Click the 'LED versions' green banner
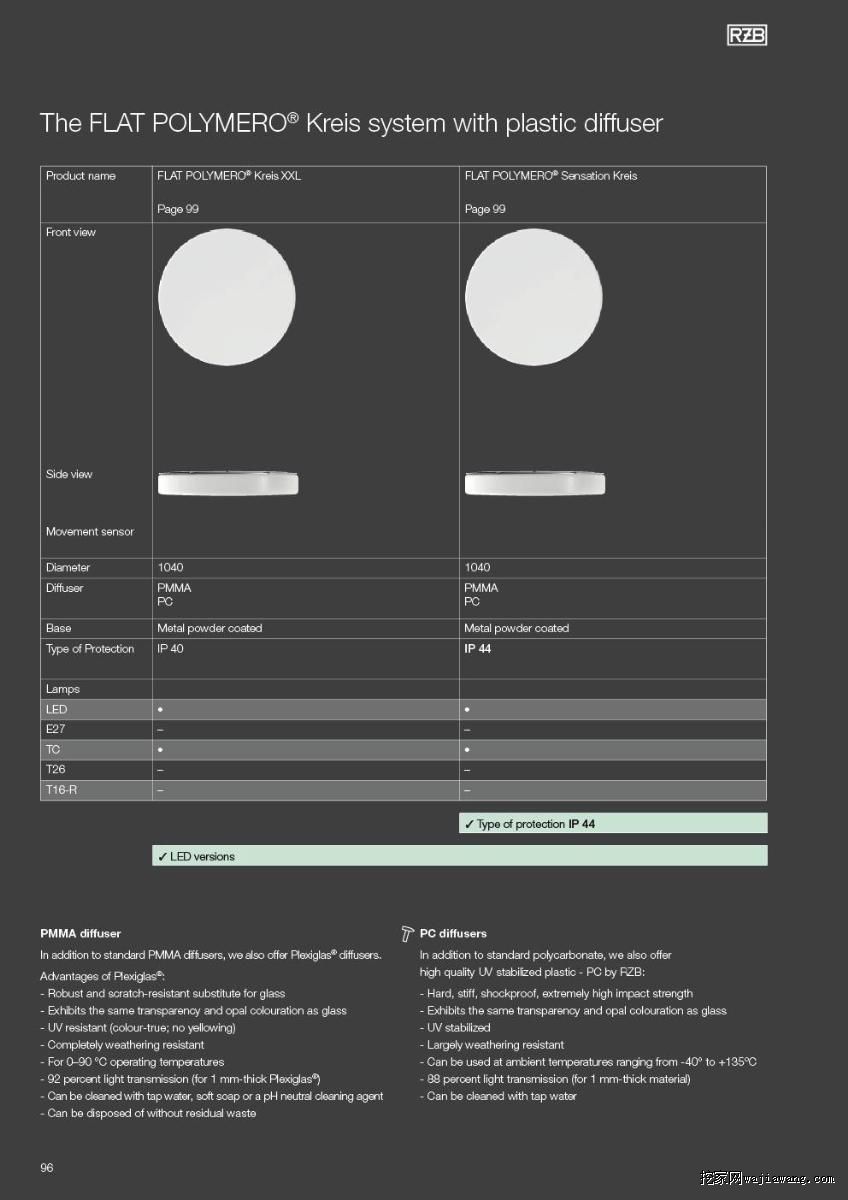848x1200 pixels. [x=460, y=856]
